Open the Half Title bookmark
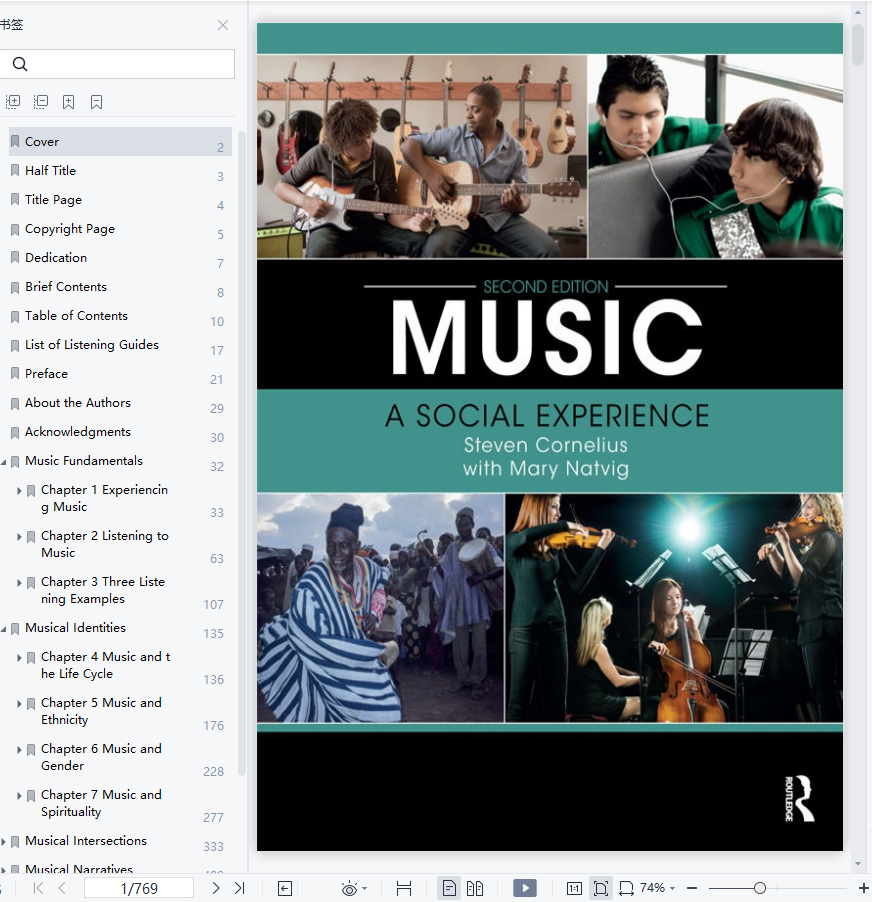This screenshot has width=872, height=902. 120,170
